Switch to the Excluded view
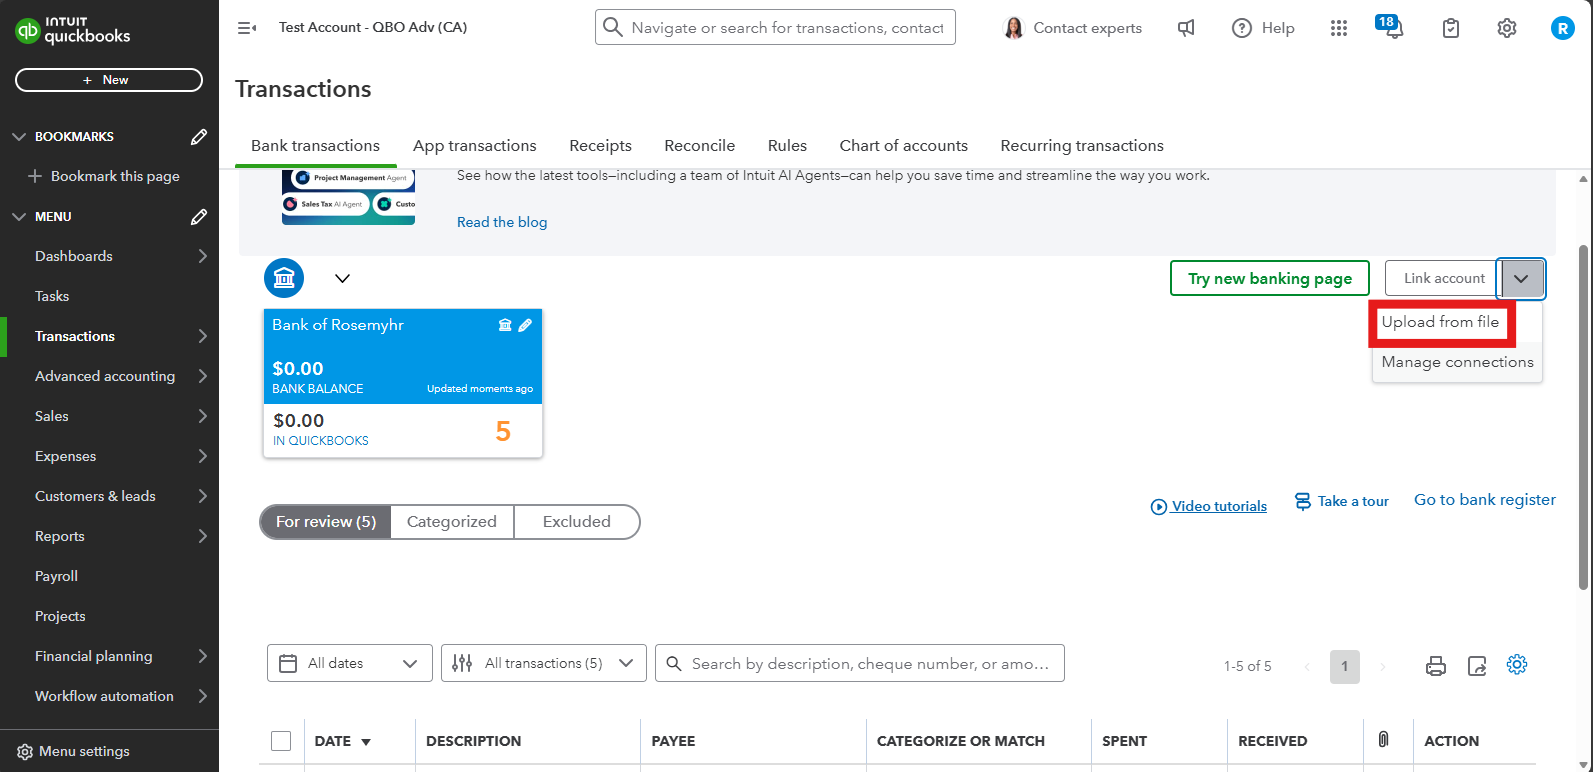This screenshot has height=772, width=1593. pyautogui.click(x=576, y=522)
